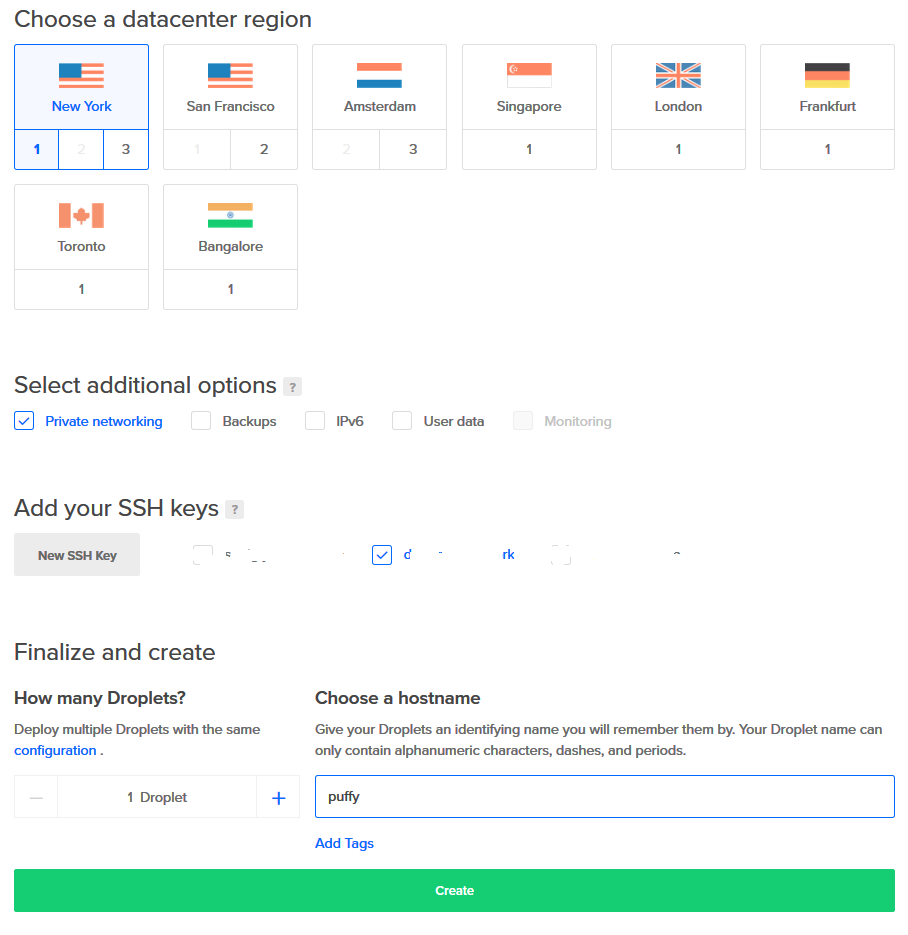
Task: Click the New SSH Key button
Action: coord(77,555)
